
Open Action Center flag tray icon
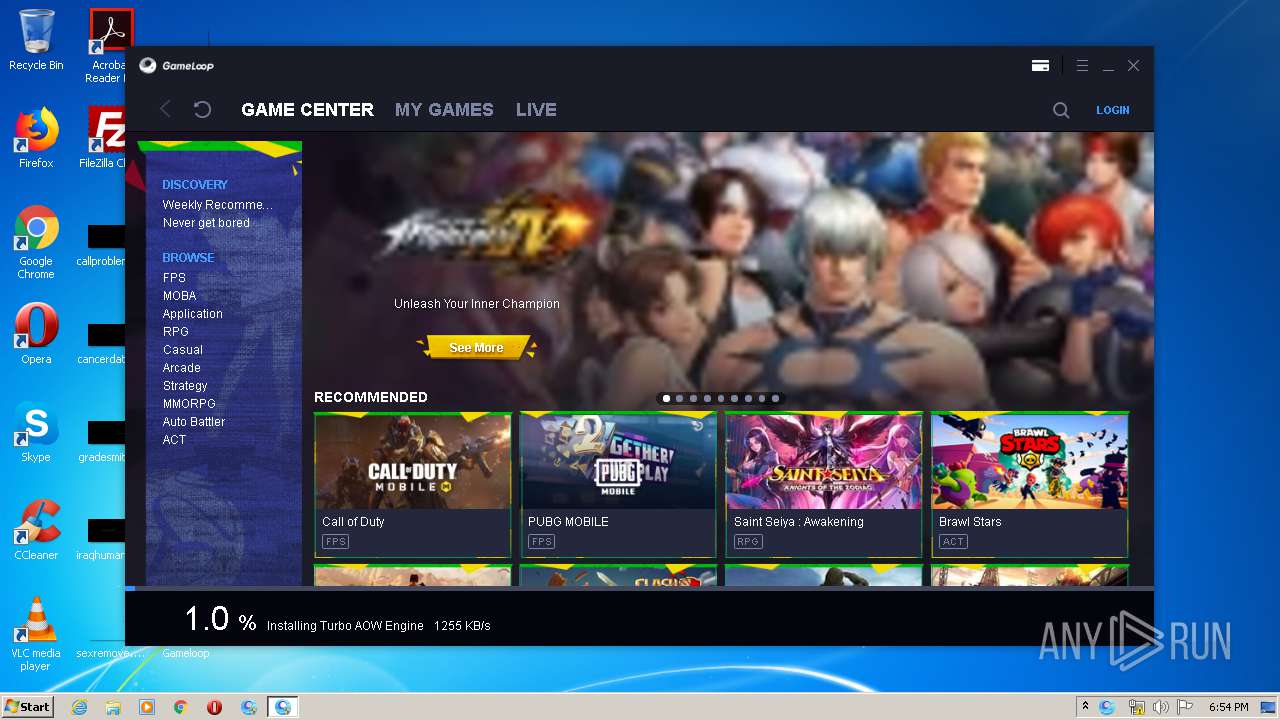pyautogui.click(x=1186, y=707)
